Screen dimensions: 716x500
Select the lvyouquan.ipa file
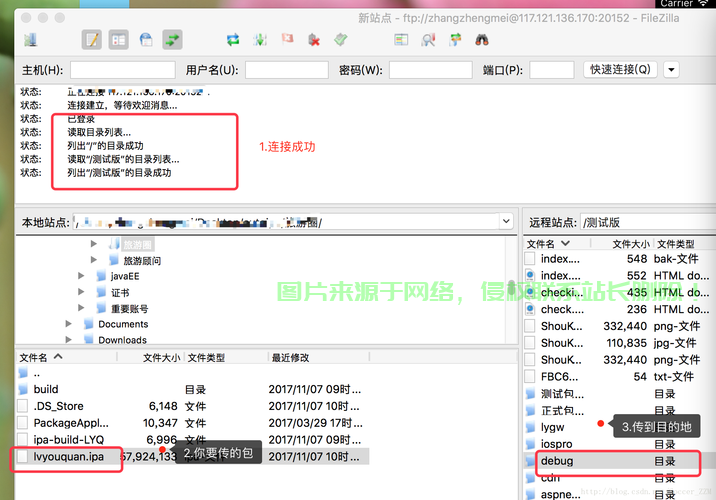coord(68,456)
